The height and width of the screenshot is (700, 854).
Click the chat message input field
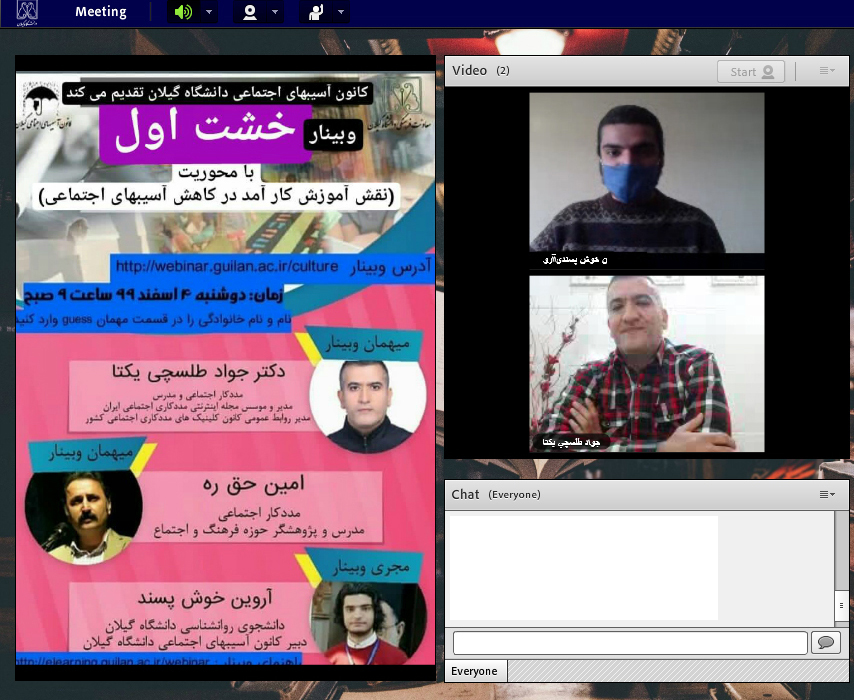pyautogui.click(x=630, y=642)
